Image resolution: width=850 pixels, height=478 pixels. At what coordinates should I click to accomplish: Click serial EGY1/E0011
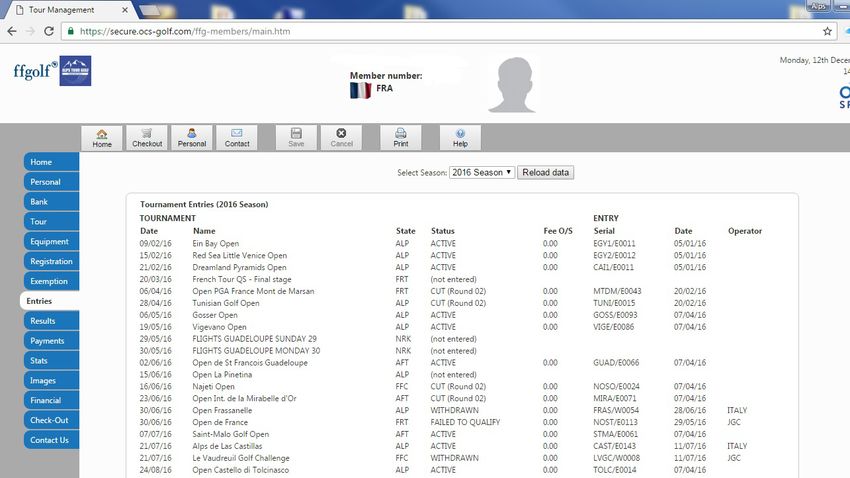click(614, 243)
